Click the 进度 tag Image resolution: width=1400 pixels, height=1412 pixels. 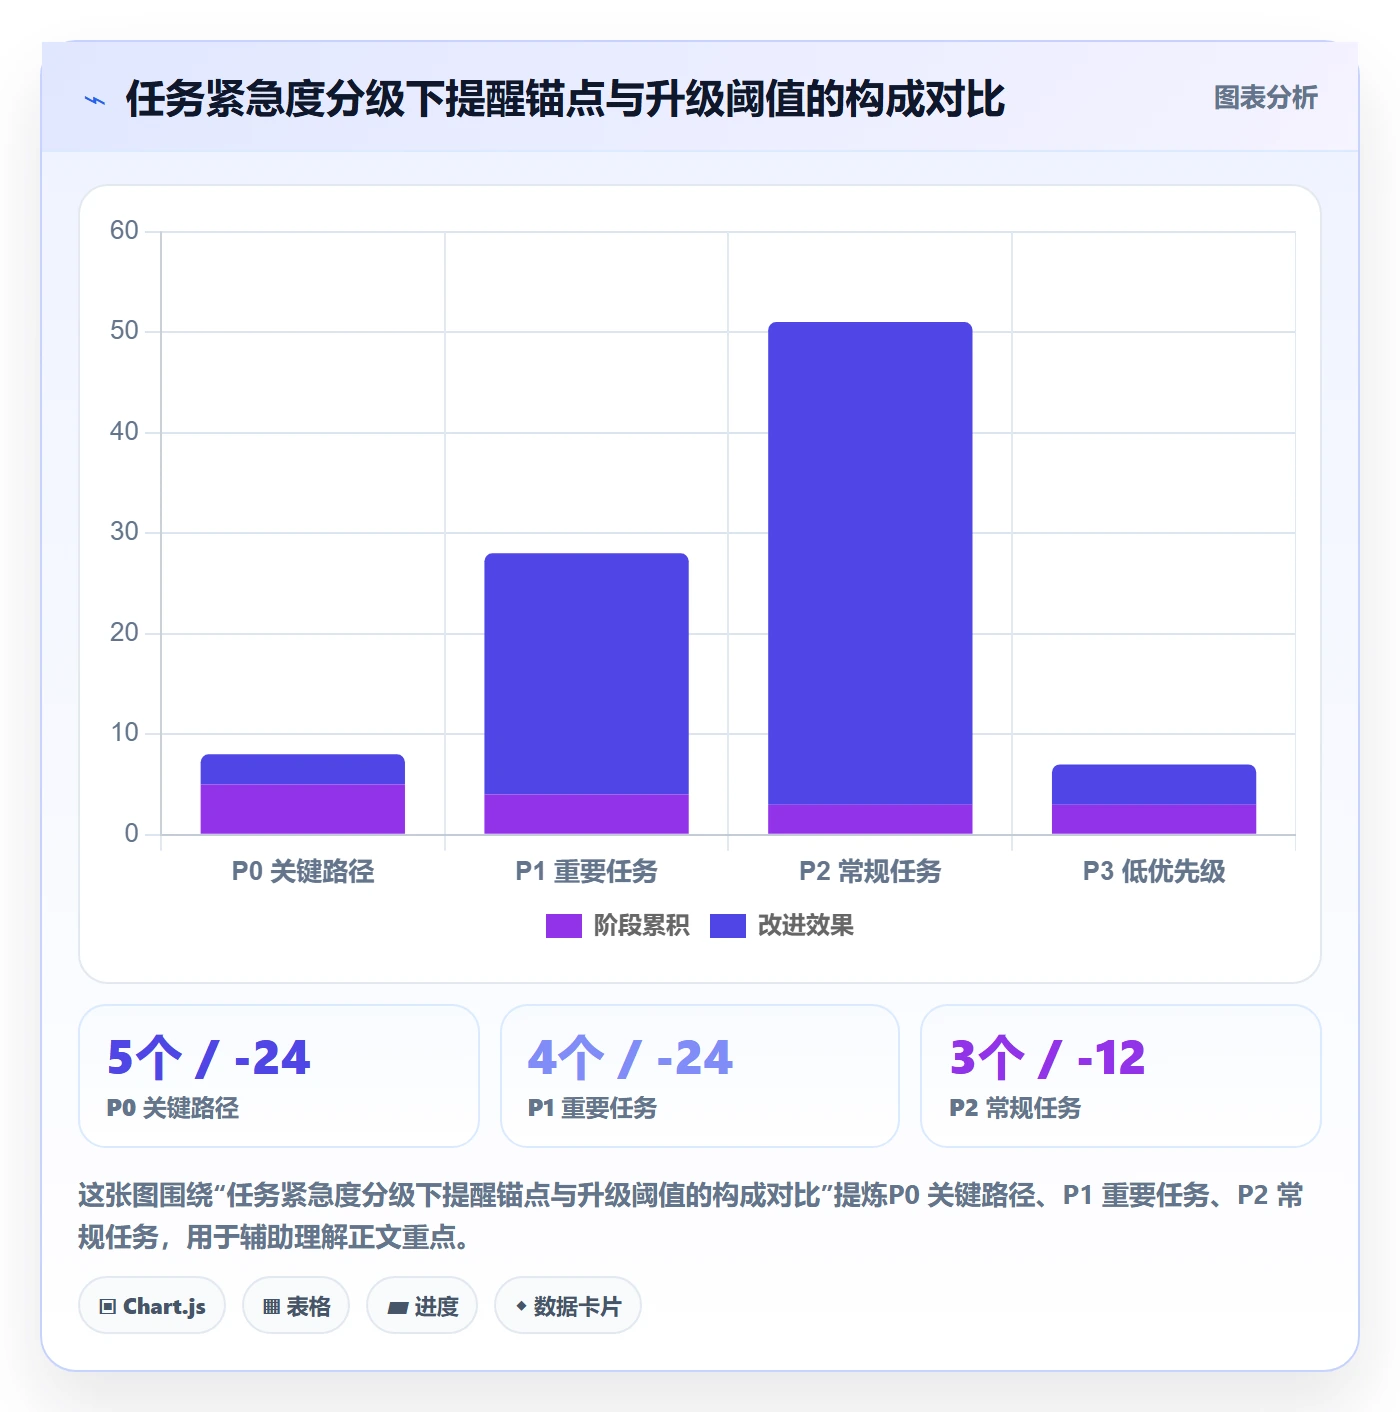tap(422, 1305)
